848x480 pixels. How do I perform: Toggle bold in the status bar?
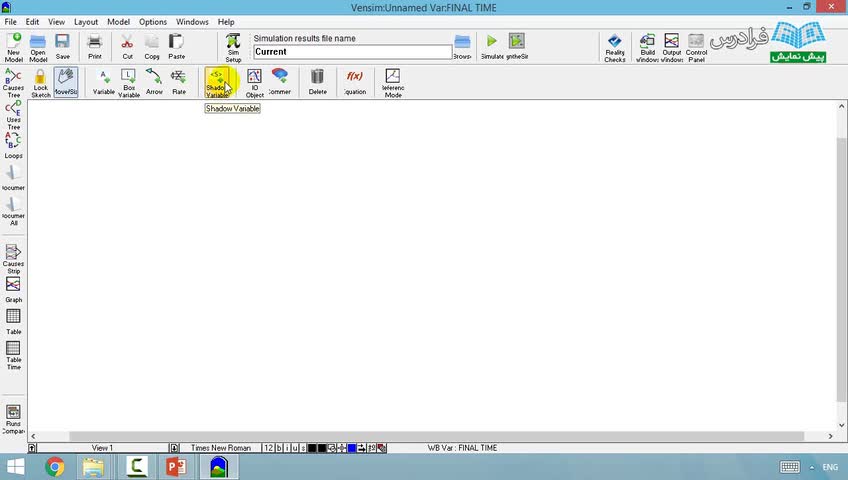[279, 448]
